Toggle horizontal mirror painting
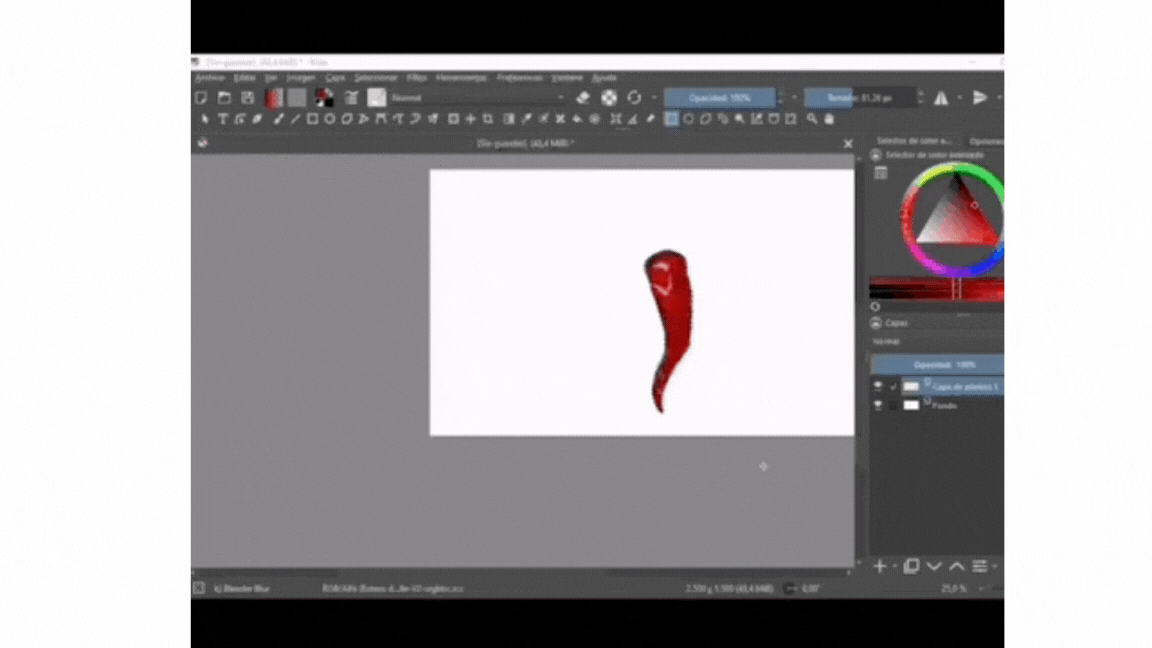Screen dimensions: 1152x648 tap(943, 97)
